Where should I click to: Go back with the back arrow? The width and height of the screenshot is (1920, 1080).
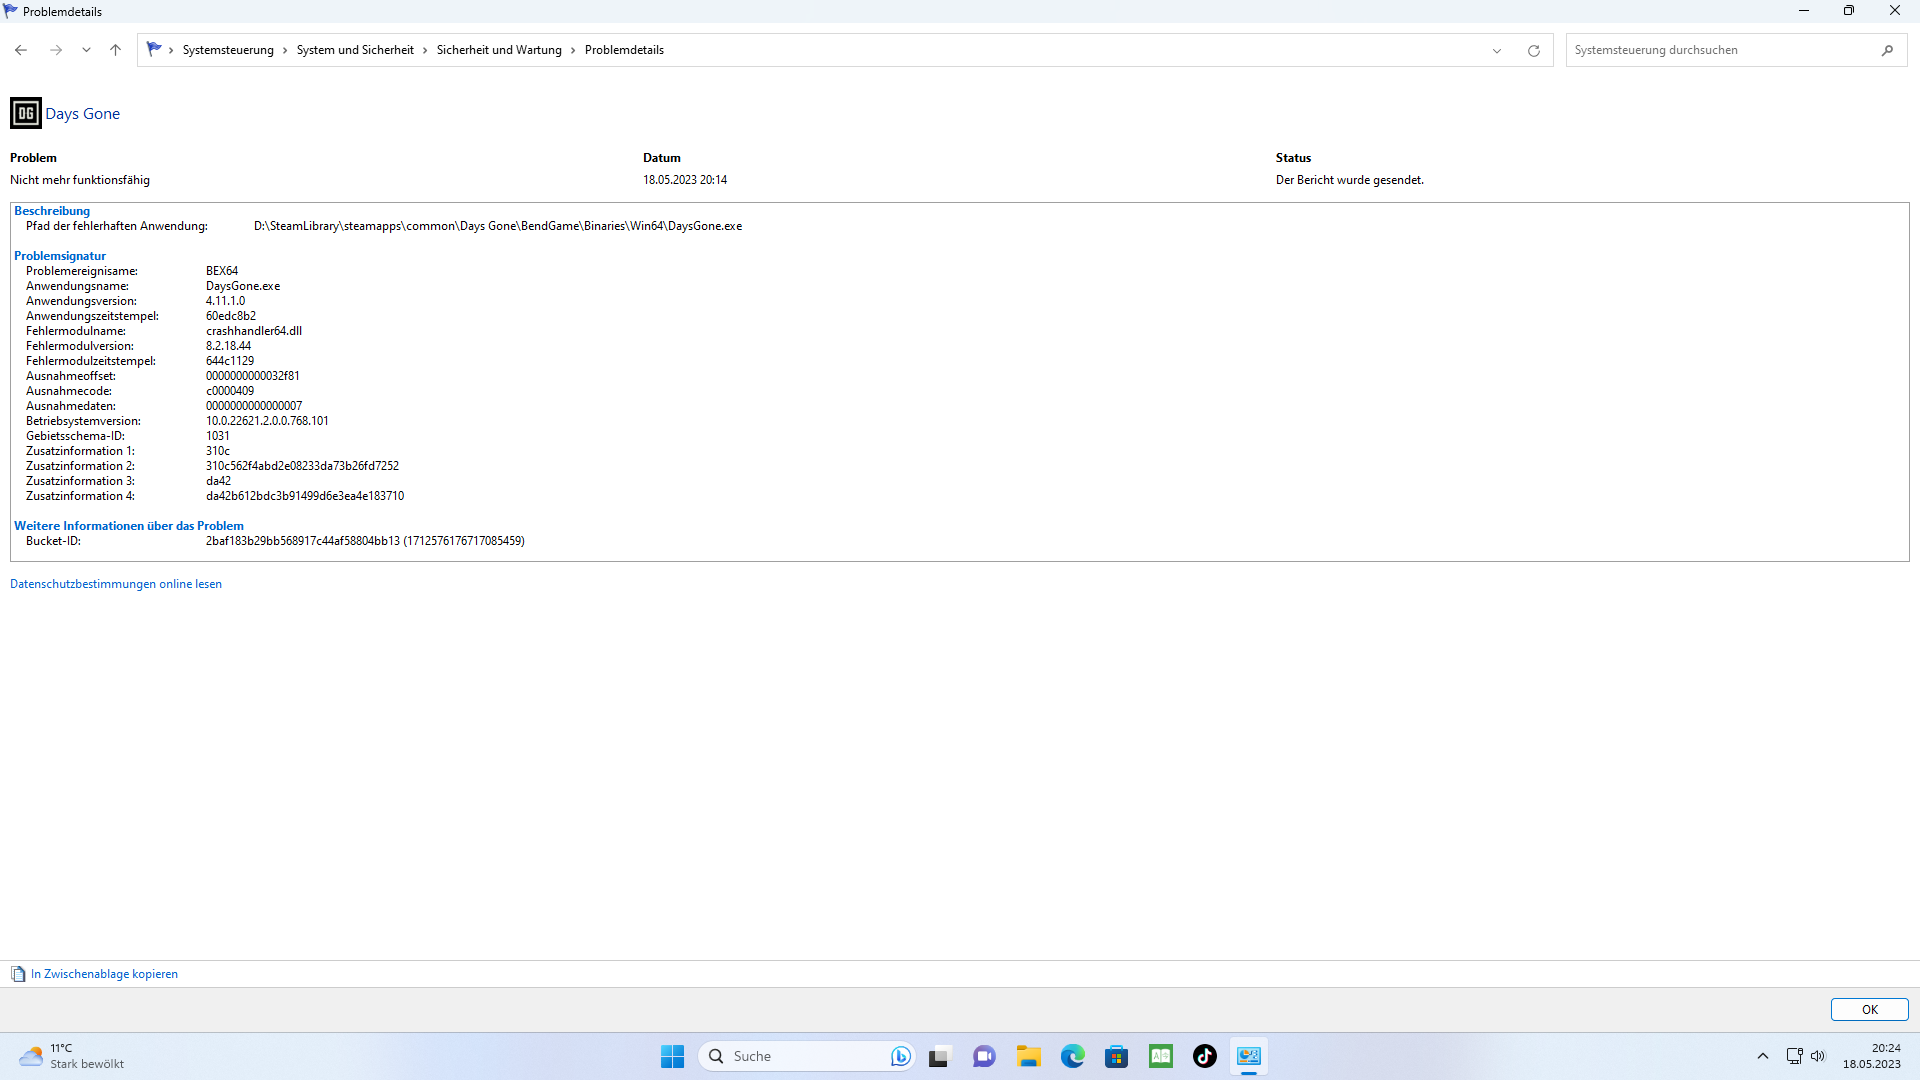click(x=21, y=50)
